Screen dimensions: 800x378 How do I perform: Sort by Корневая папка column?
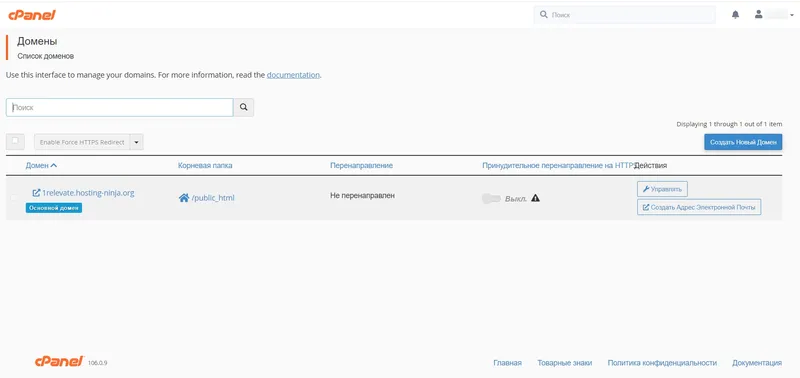tap(206, 166)
